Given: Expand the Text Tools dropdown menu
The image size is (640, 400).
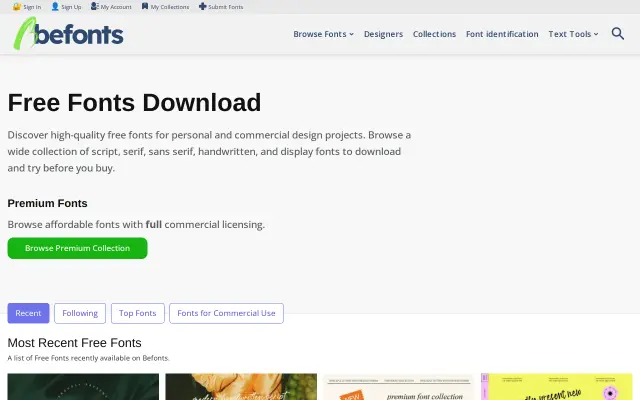Looking at the screenshot, I should (x=573, y=34).
